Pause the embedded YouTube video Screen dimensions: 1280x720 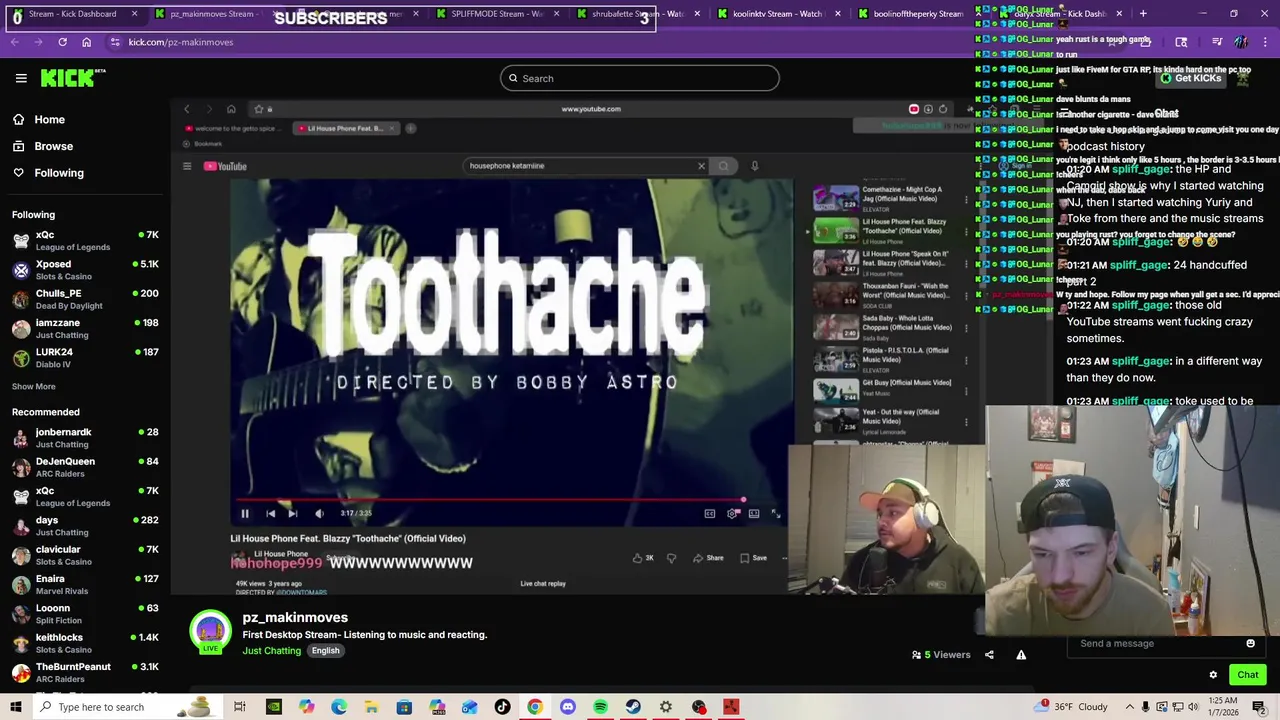coord(245,513)
